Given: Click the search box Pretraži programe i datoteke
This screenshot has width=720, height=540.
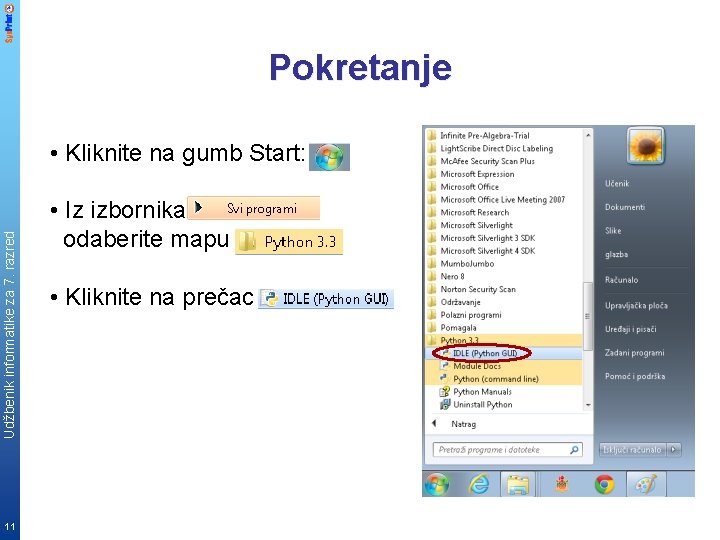Looking at the screenshot, I should click(x=507, y=450).
